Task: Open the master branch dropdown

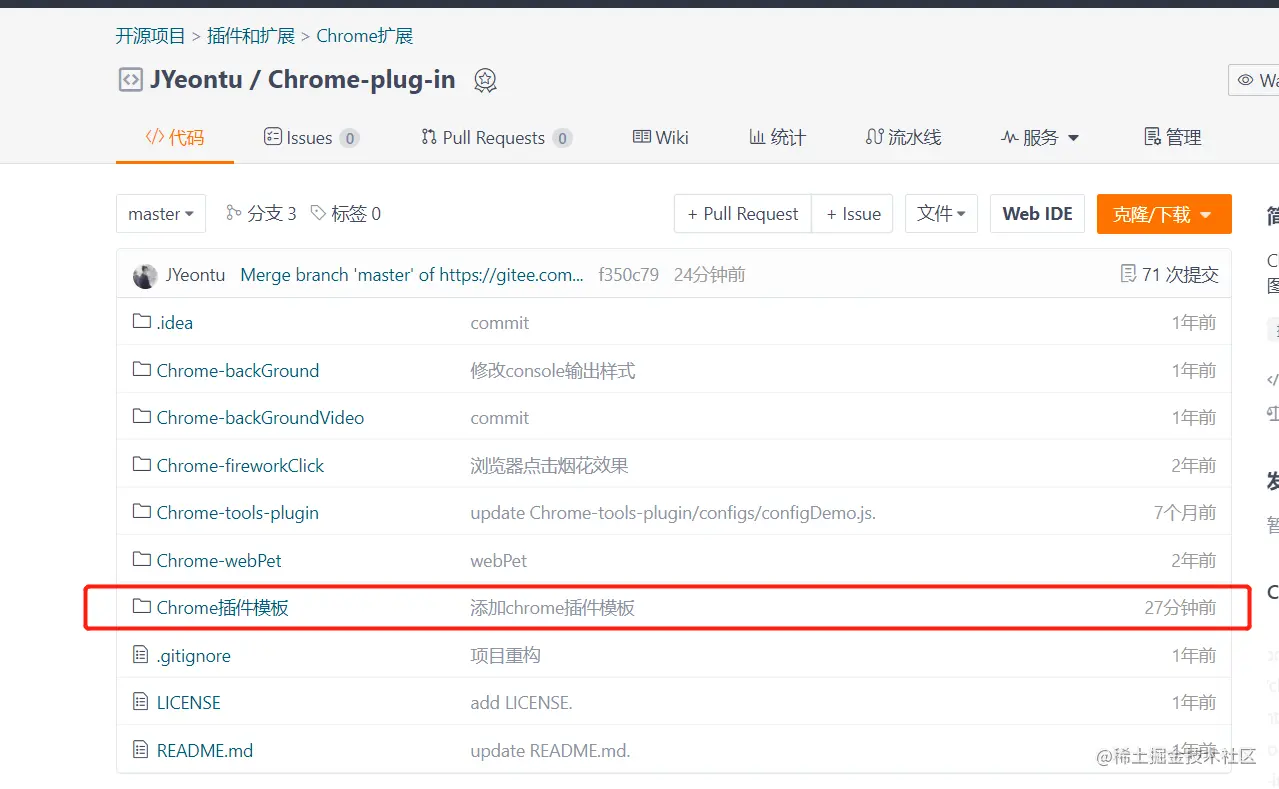Action: pos(161,214)
